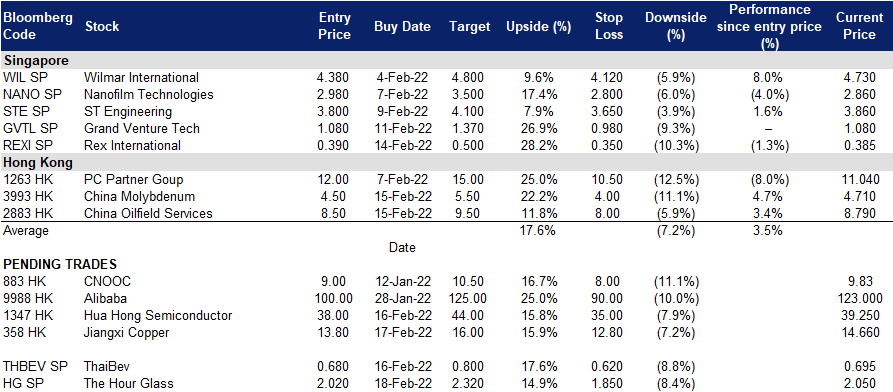Select Rex International's target 0.500
The width and height of the screenshot is (893, 392).
467,145
